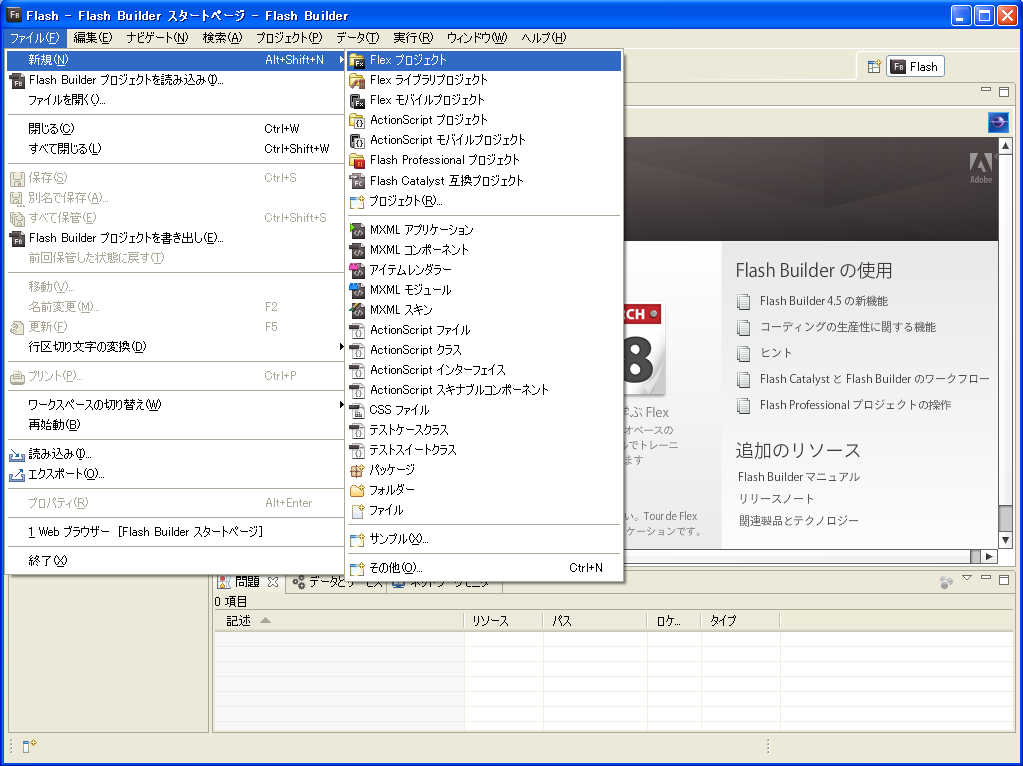The width and height of the screenshot is (1023, 766).
Task: Click the フォルダー folder icon
Action: (x=357, y=491)
